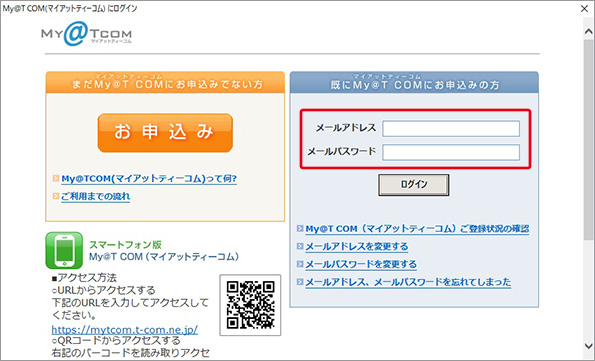Open the https://mytcom.t-com.ne.jp/ URL link
Image resolution: width=595 pixels, height=361 pixels.
coord(124,329)
